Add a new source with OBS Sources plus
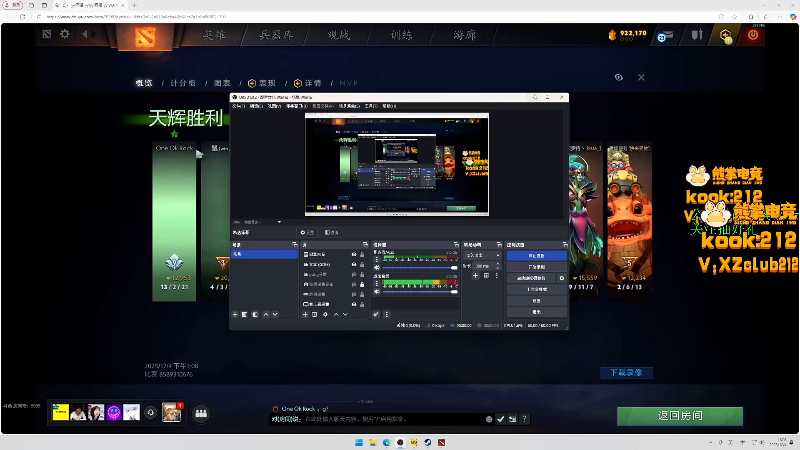Image resolution: width=800 pixels, height=450 pixels. point(305,315)
